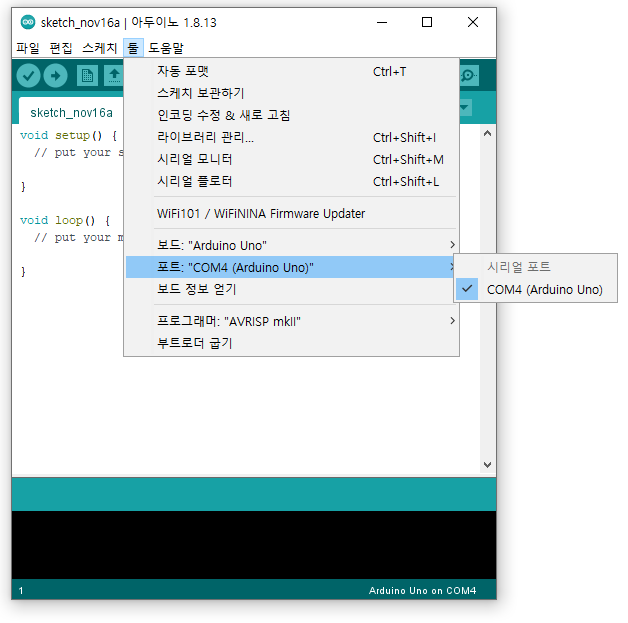The image size is (628, 623).
Task: Click the Verify checkmark toolbar button
Action: click(28, 75)
